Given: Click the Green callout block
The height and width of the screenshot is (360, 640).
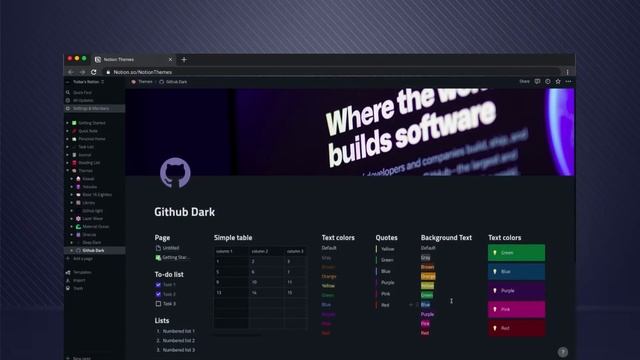Looking at the screenshot, I should click(516, 253).
